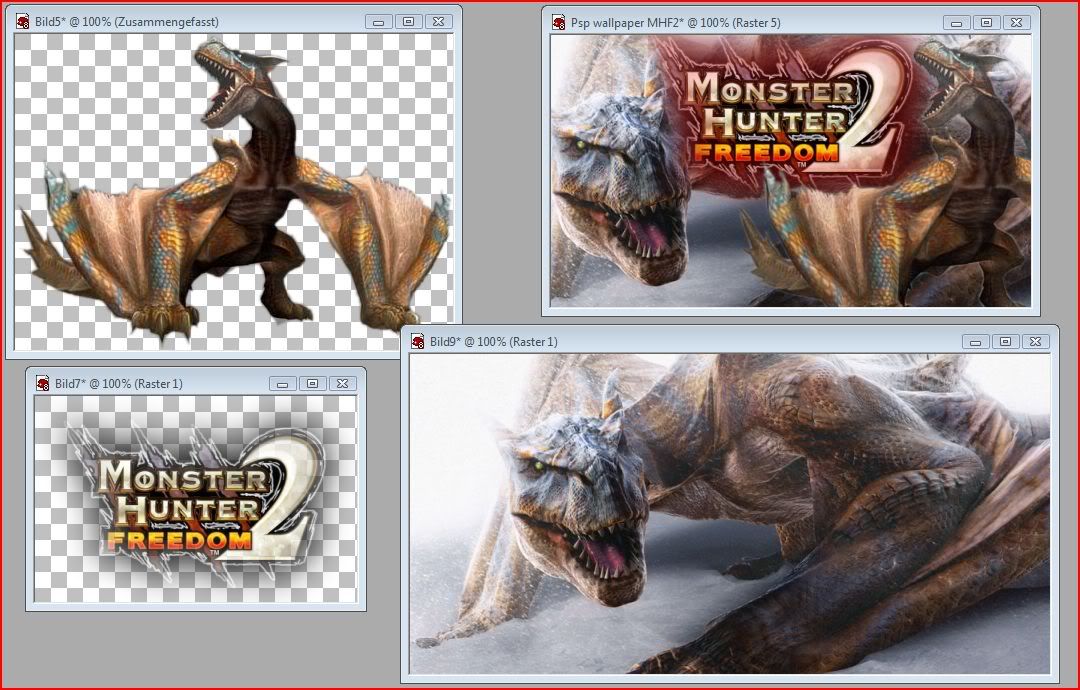1080x690 pixels.
Task: Close the Bild7 logo window
Action: point(342,383)
